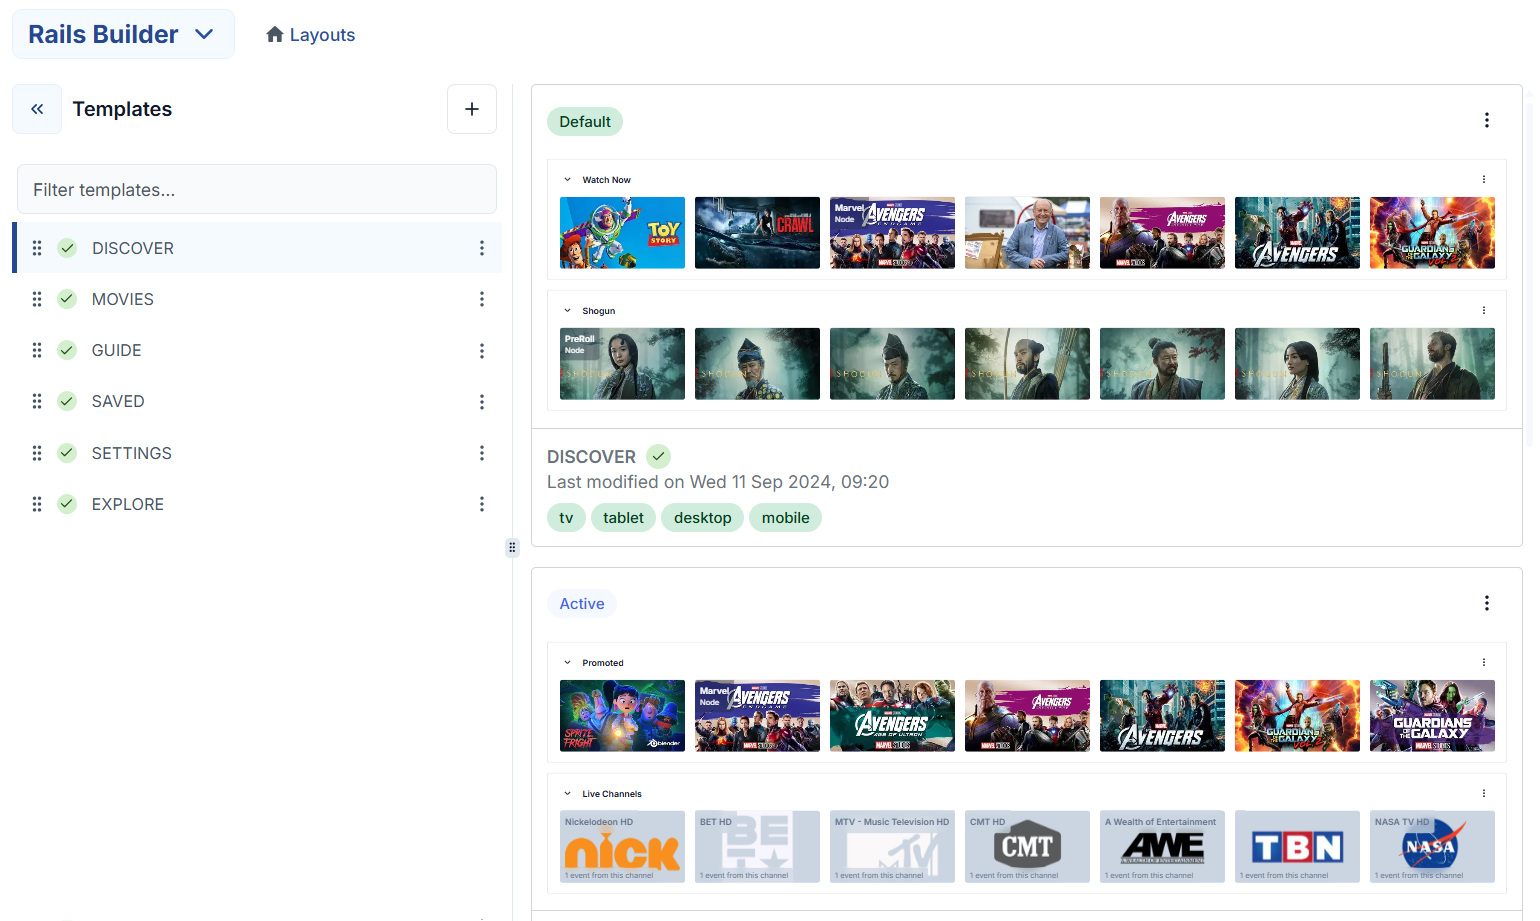
Task: Collapse the Templates sidebar panel
Action: click(37, 109)
